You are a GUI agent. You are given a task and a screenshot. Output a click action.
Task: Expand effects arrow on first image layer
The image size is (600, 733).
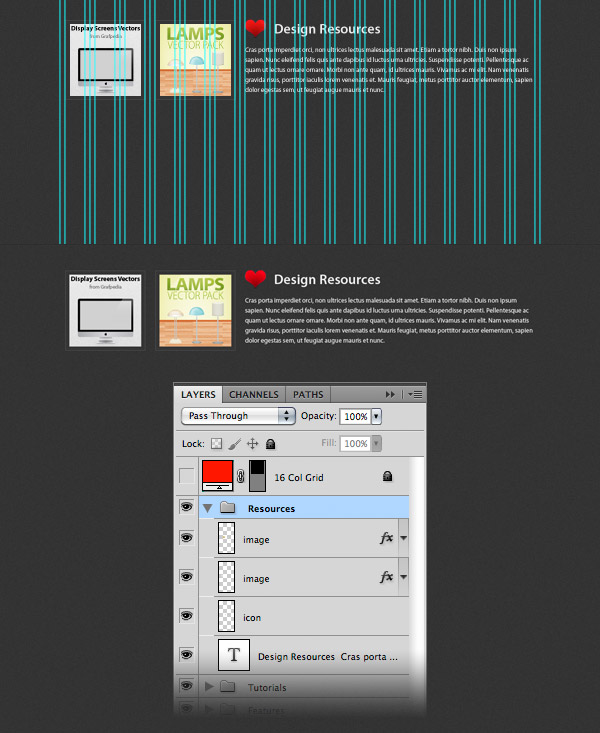coord(404,538)
